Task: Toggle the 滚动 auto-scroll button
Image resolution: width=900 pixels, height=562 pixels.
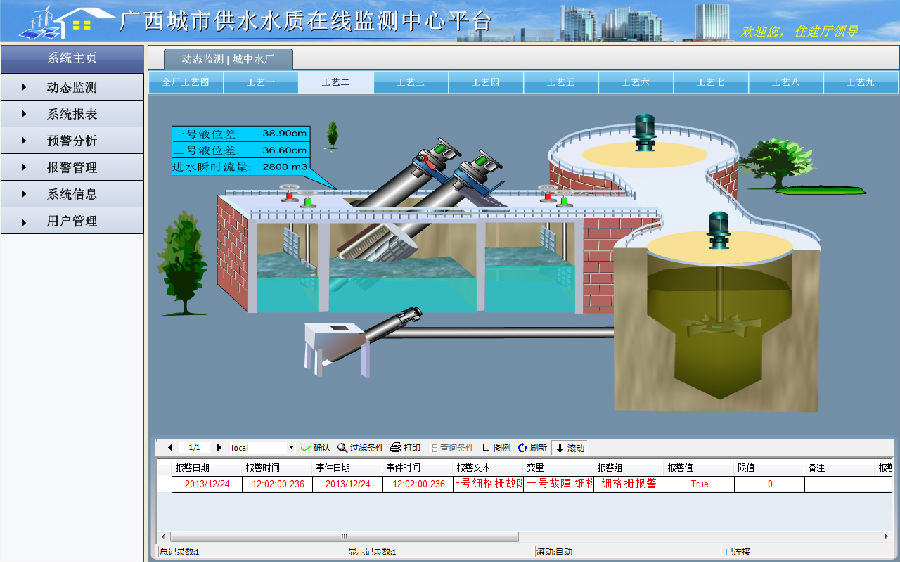Action: (x=569, y=447)
